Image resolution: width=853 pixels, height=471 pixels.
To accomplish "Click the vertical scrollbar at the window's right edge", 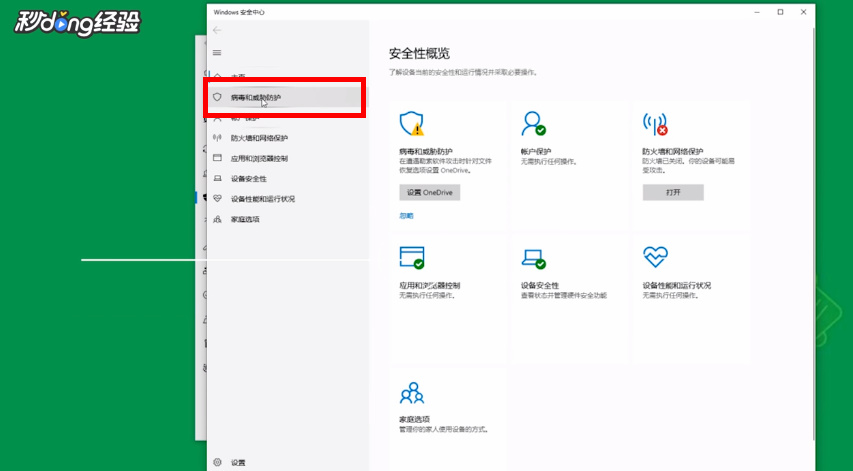I will [x=813, y=234].
